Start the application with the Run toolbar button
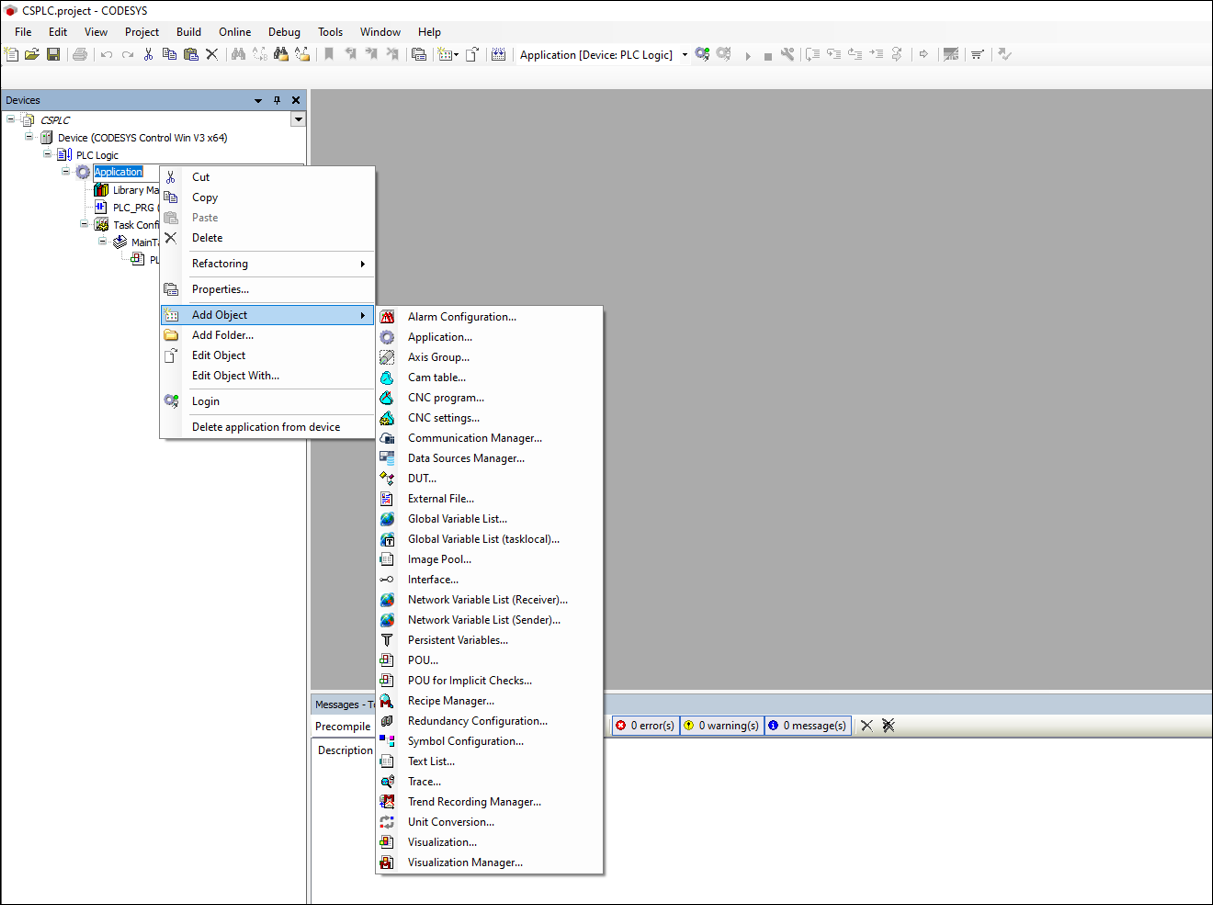Image resolution: width=1213 pixels, height=905 pixels. click(749, 54)
